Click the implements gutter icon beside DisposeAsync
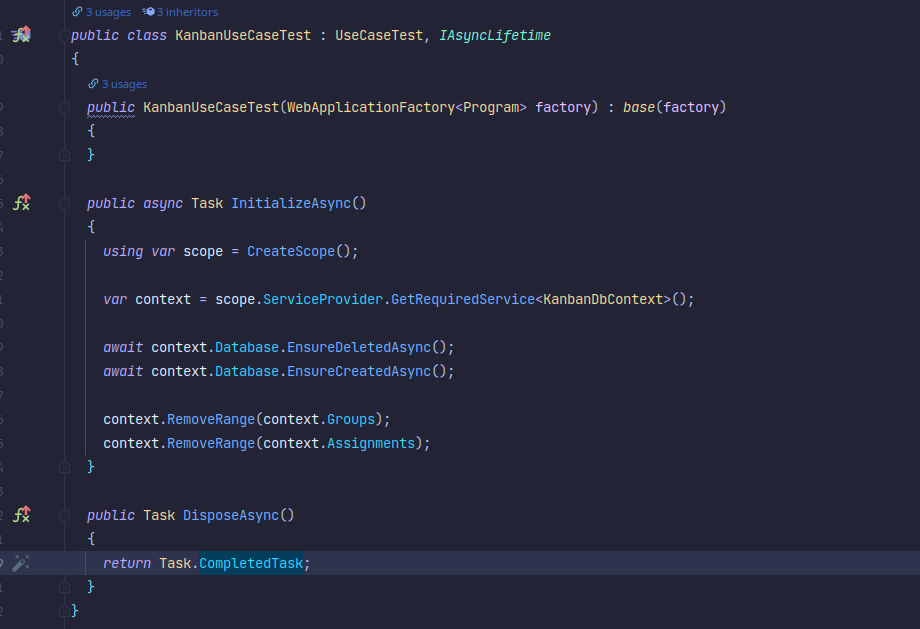Viewport: 920px width, 629px height. click(22, 515)
